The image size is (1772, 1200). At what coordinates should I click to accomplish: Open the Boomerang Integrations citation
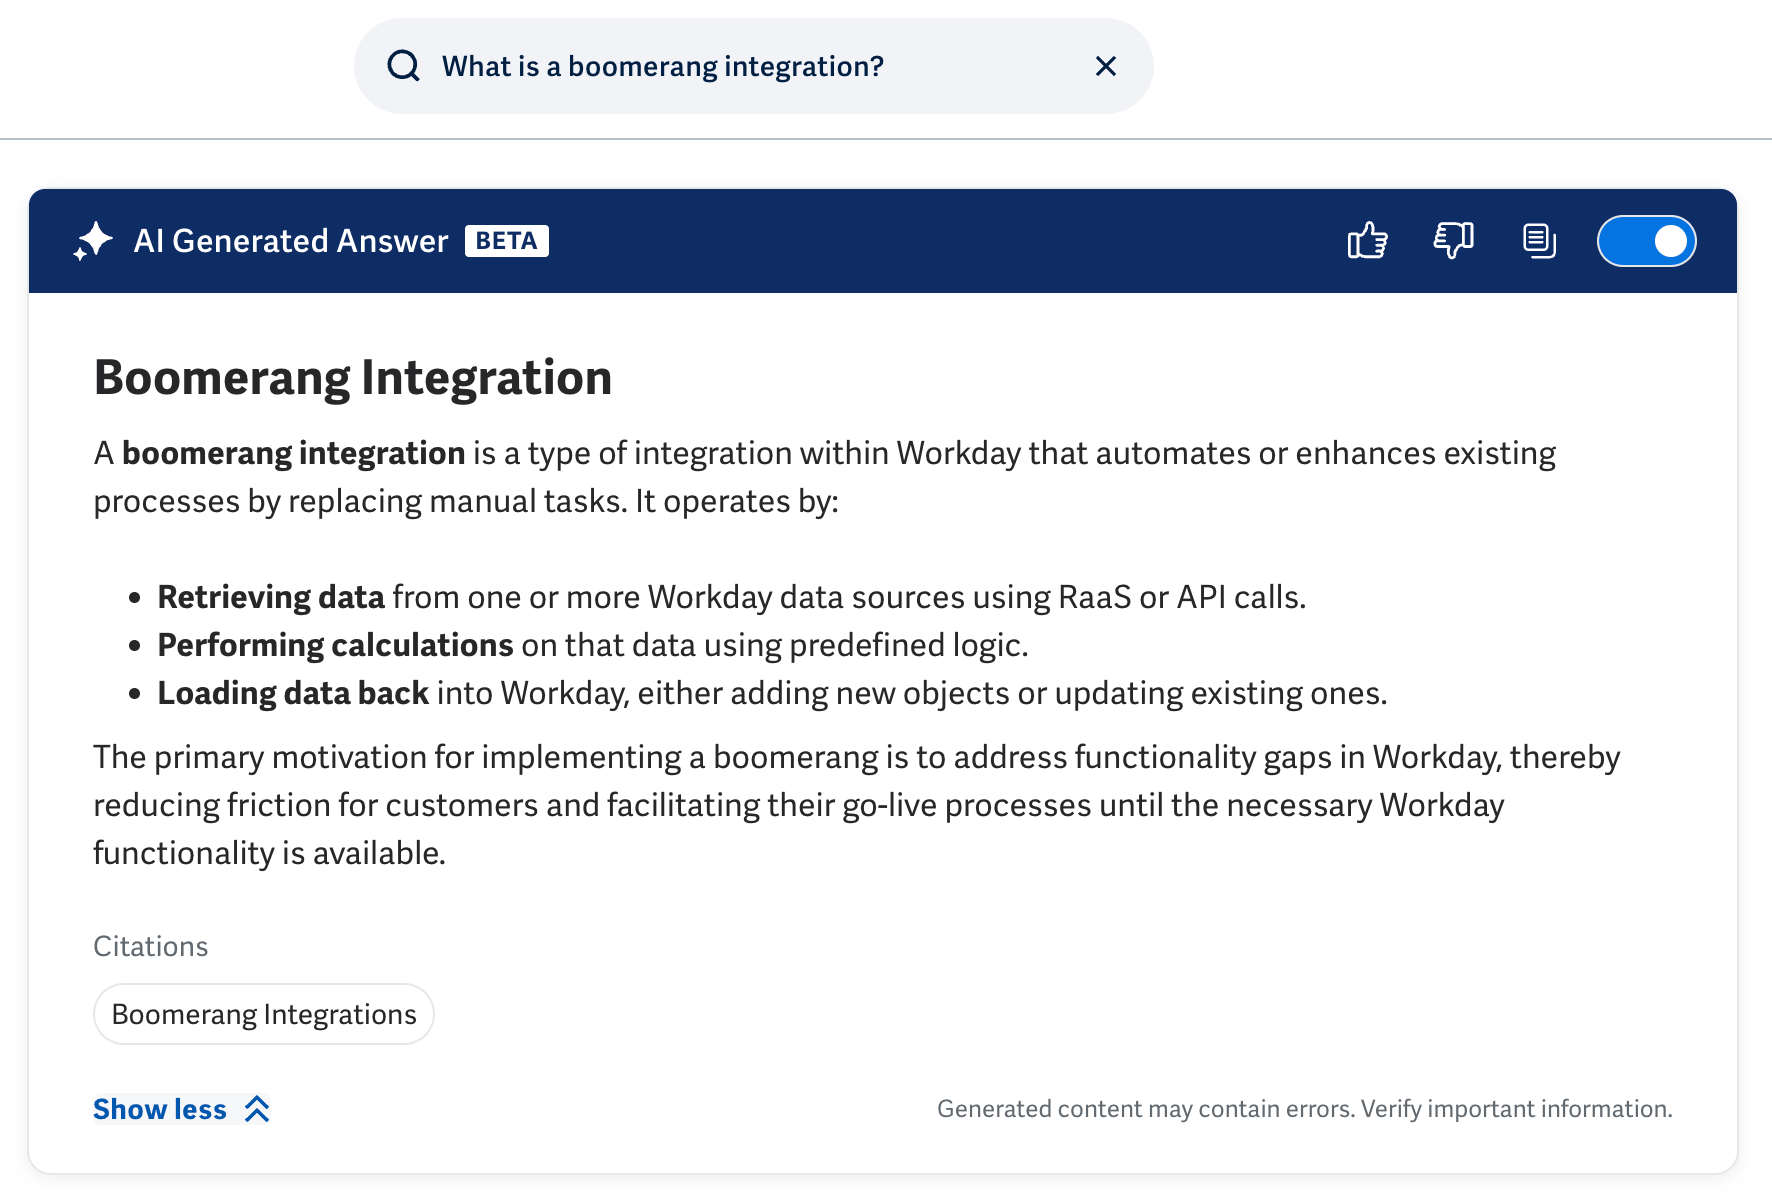tap(264, 1014)
